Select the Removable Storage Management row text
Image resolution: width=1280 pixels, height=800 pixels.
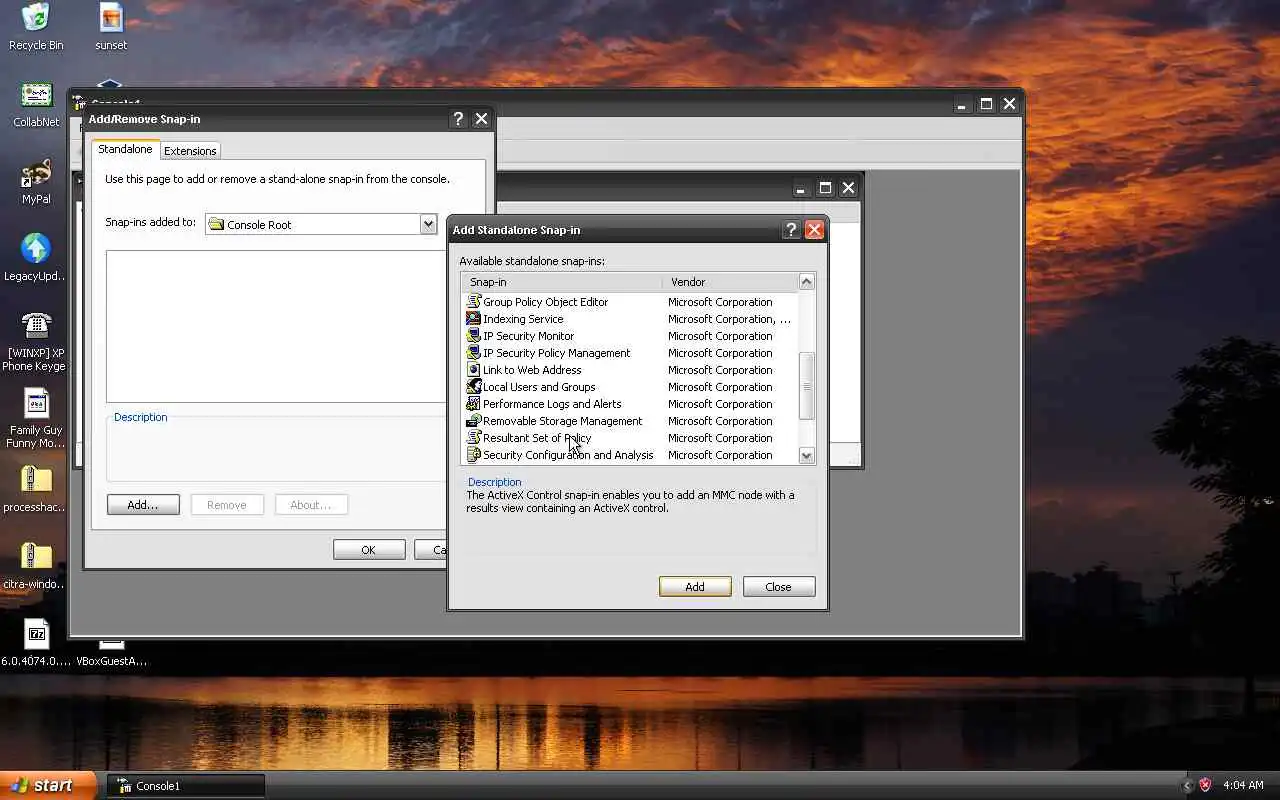(x=563, y=421)
